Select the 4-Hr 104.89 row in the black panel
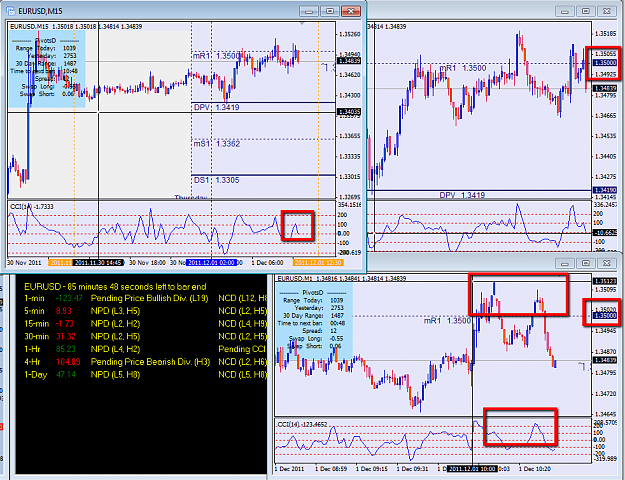The image size is (625, 480). [x=145, y=362]
